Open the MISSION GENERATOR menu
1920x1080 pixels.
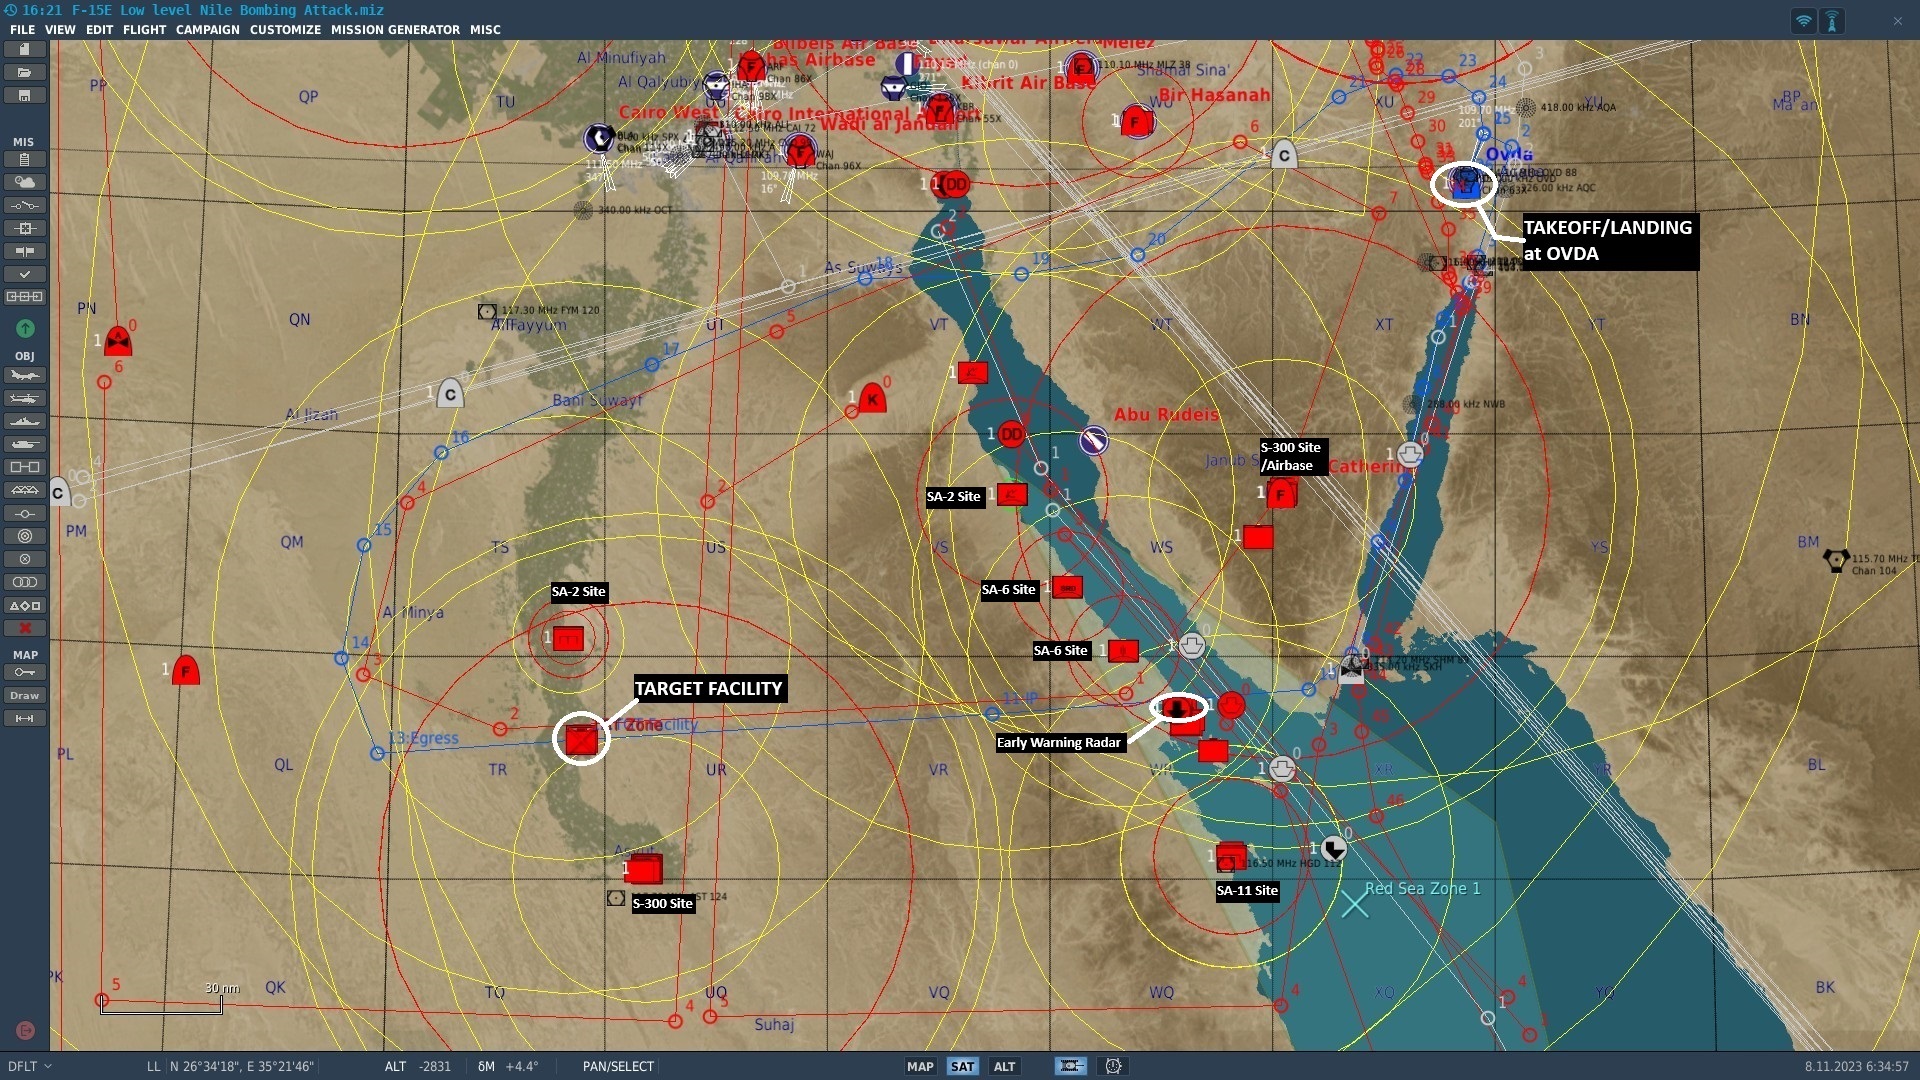click(x=395, y=29)
